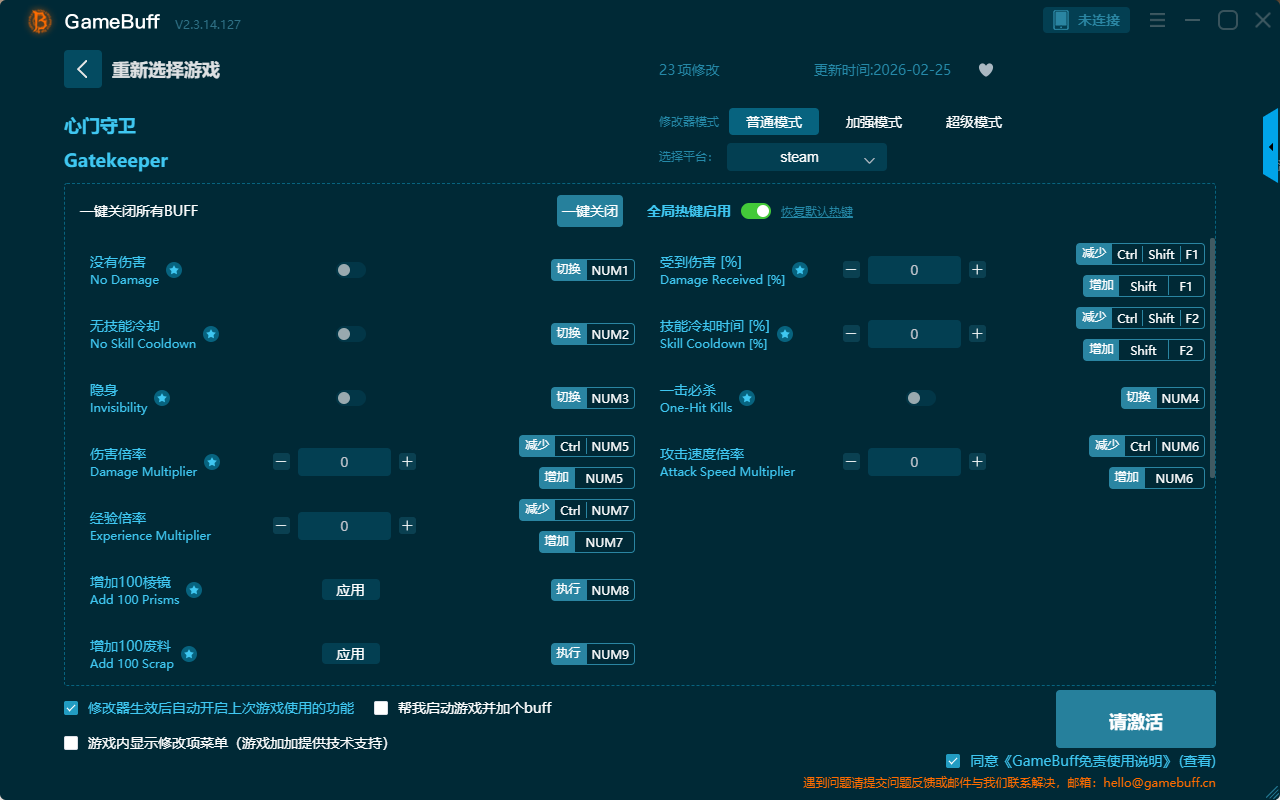Expand the blue side panel arrow

[x=1271, y=147]
